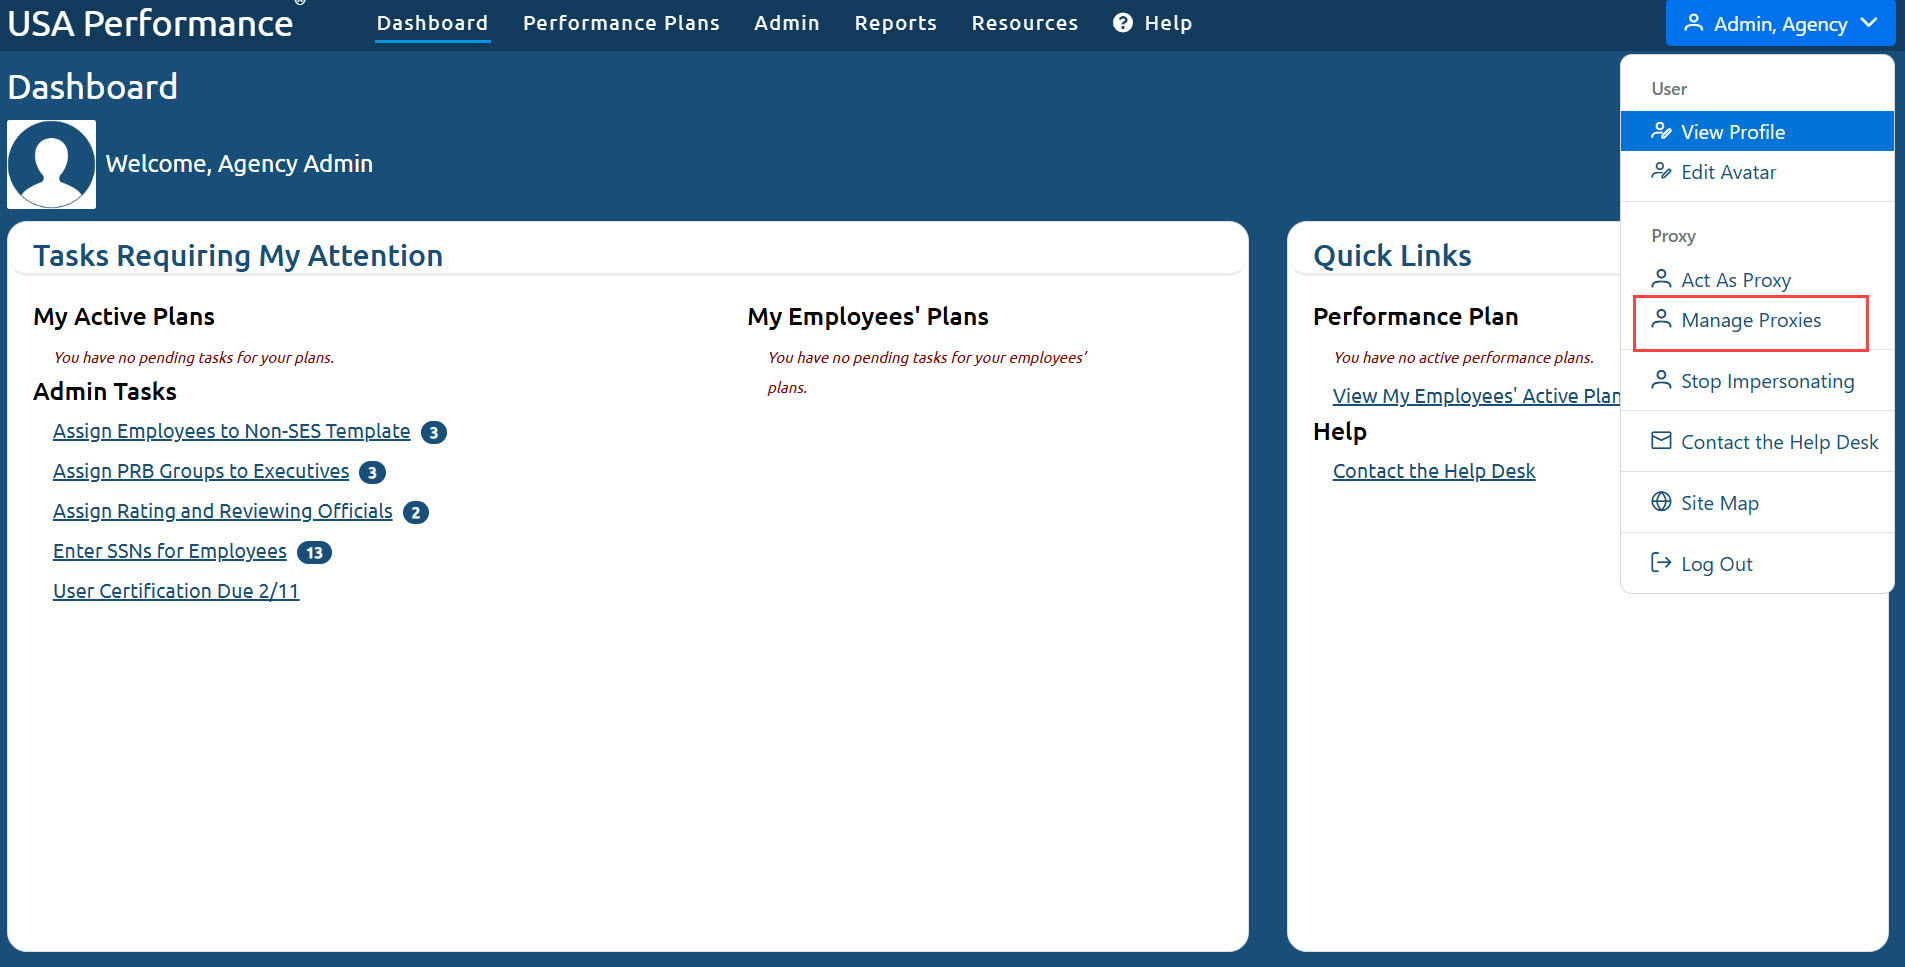The width and height of the screenshot is (1905, 967).
Task: Click the badge 3 next to Non-SES Template
Action: coord(434,432)
